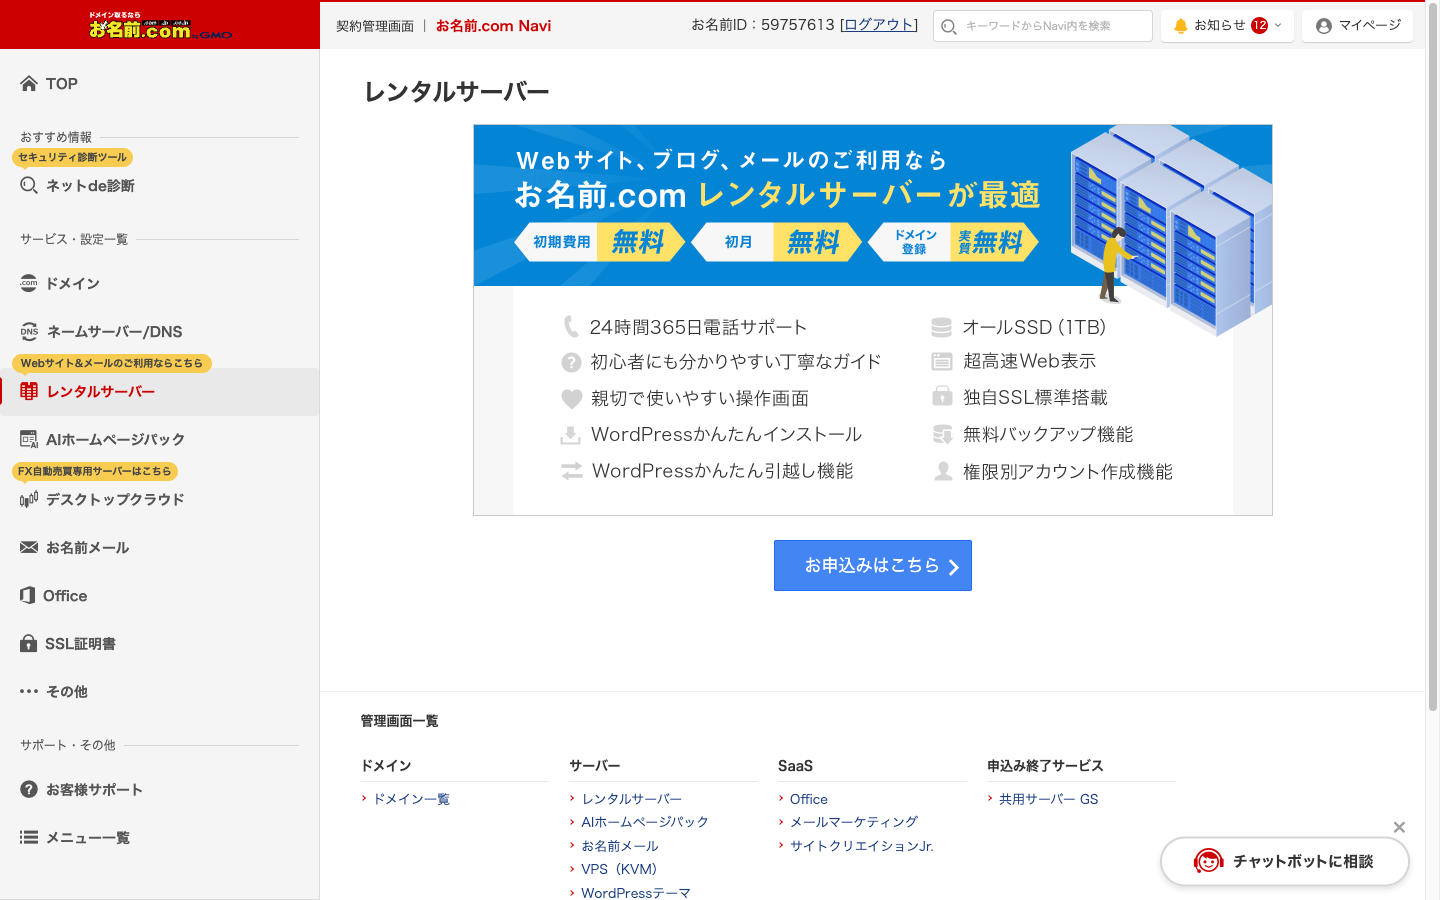Open メニュー一覧 in the sidebar
The height and width of the screenshot is (900, 1440).
click(x=160, y=837)
